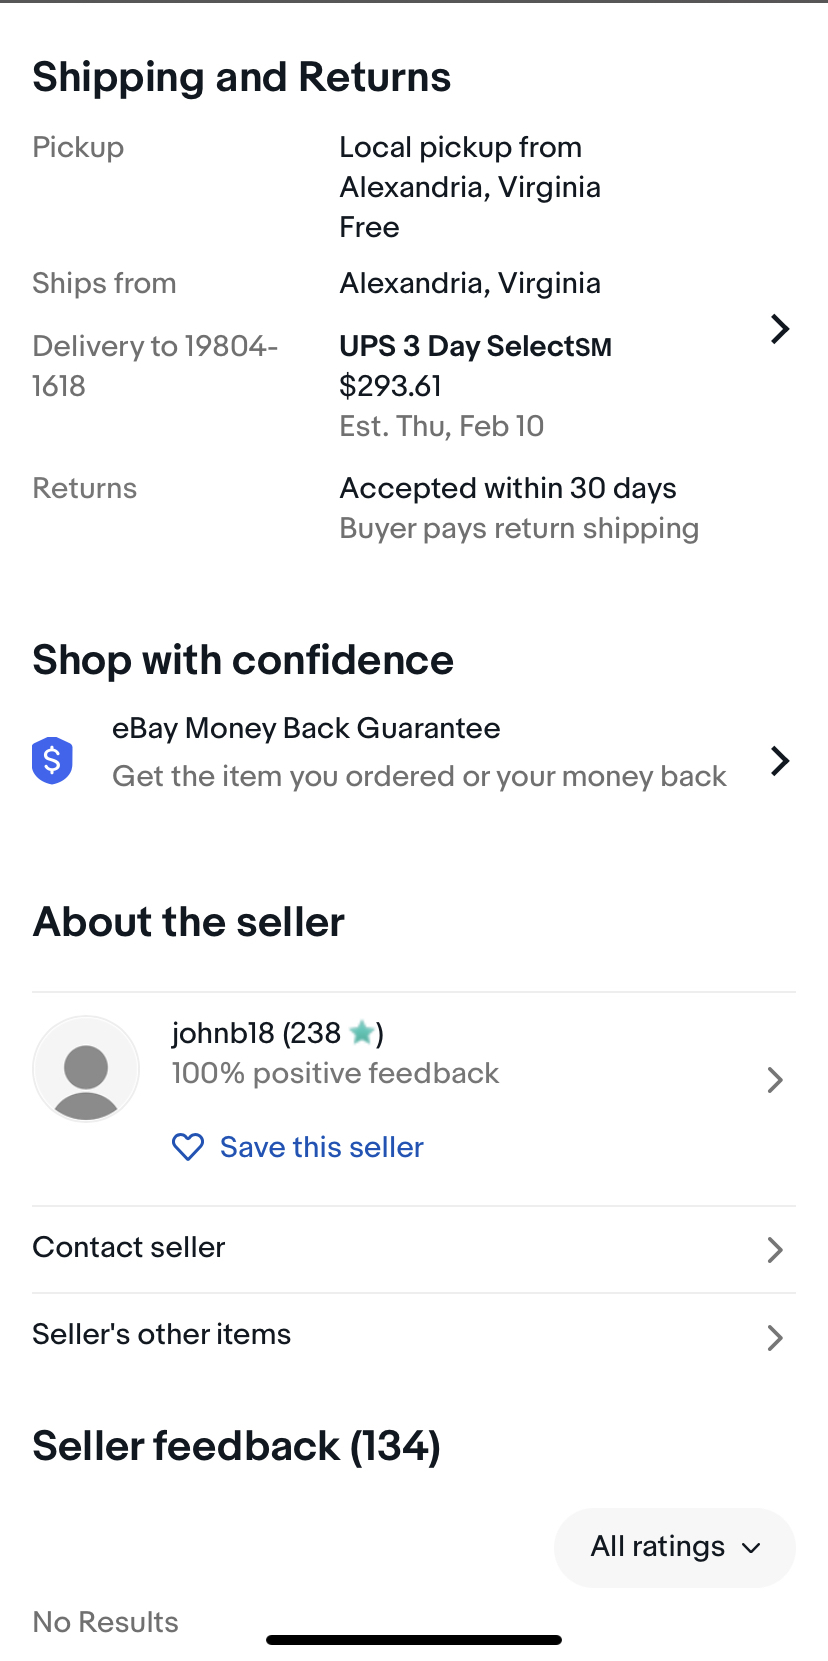This screenshot has height=1661, width=828.
Task: Tap the home indicator bar at bottom
Action: pyautogui.click(x=414, y=1640)
